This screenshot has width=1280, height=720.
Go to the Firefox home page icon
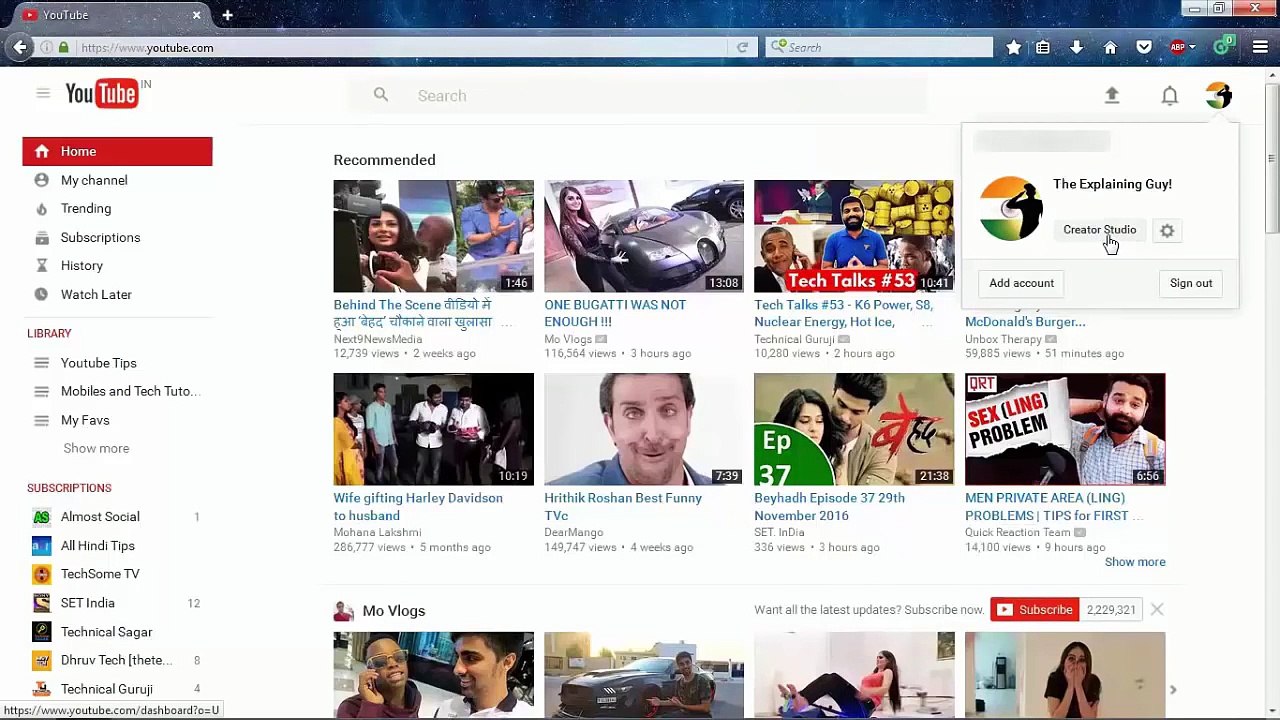click(x=1110, y=47)
